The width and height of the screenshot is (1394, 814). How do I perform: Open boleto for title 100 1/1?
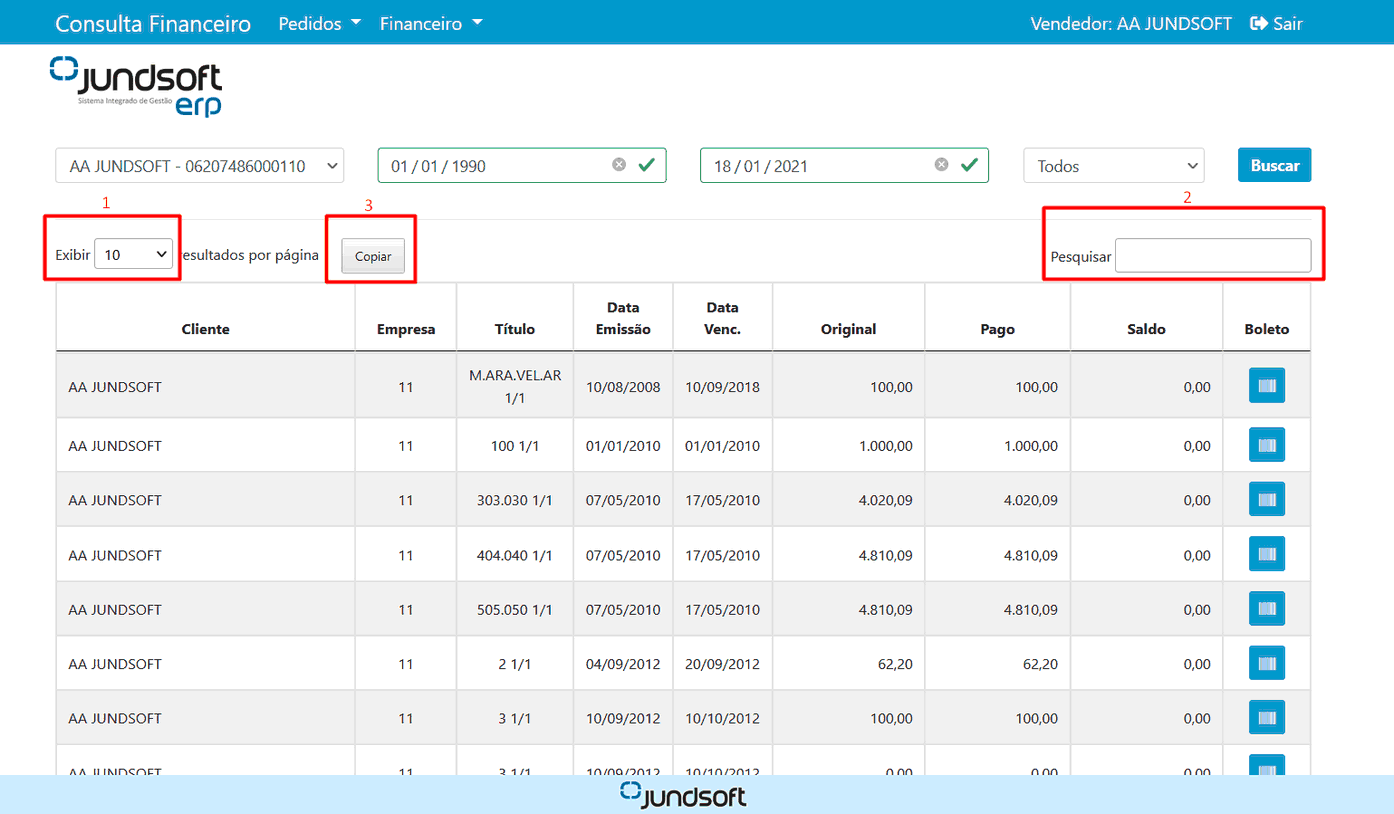1266,445
